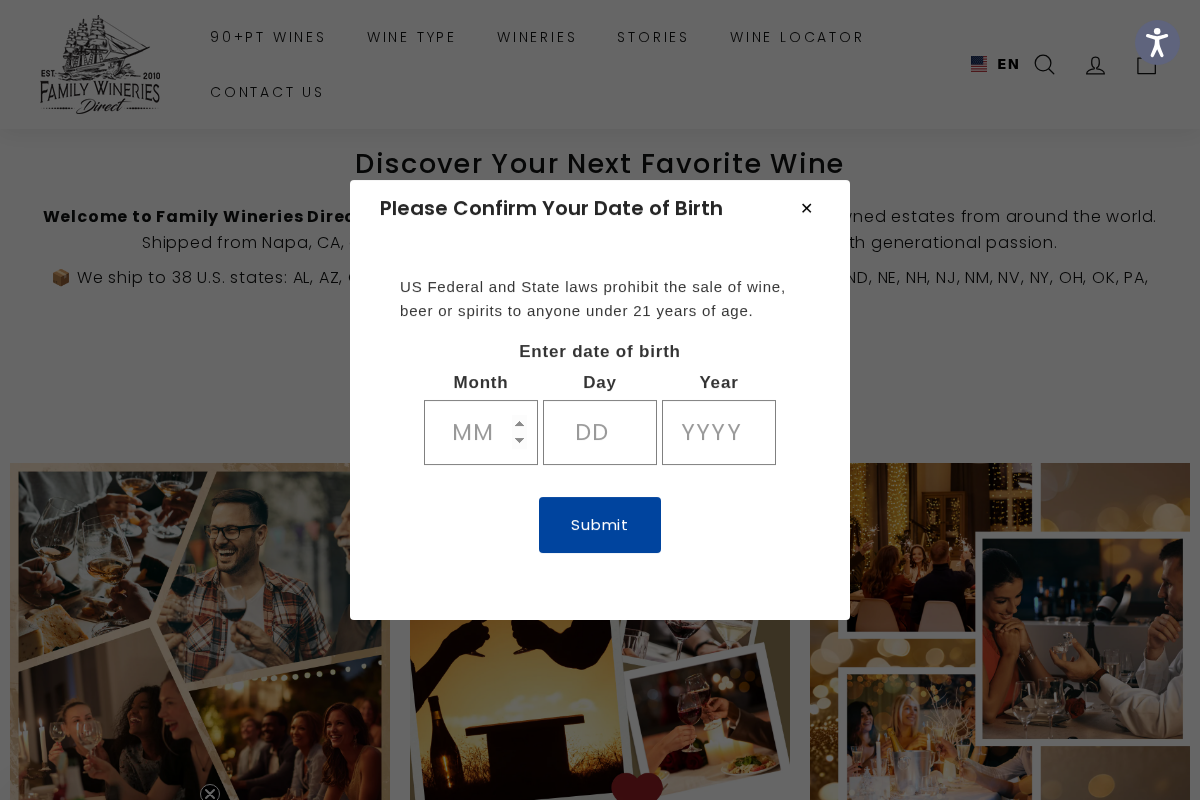Increase month with the up arrow

[x=519, y=424]
